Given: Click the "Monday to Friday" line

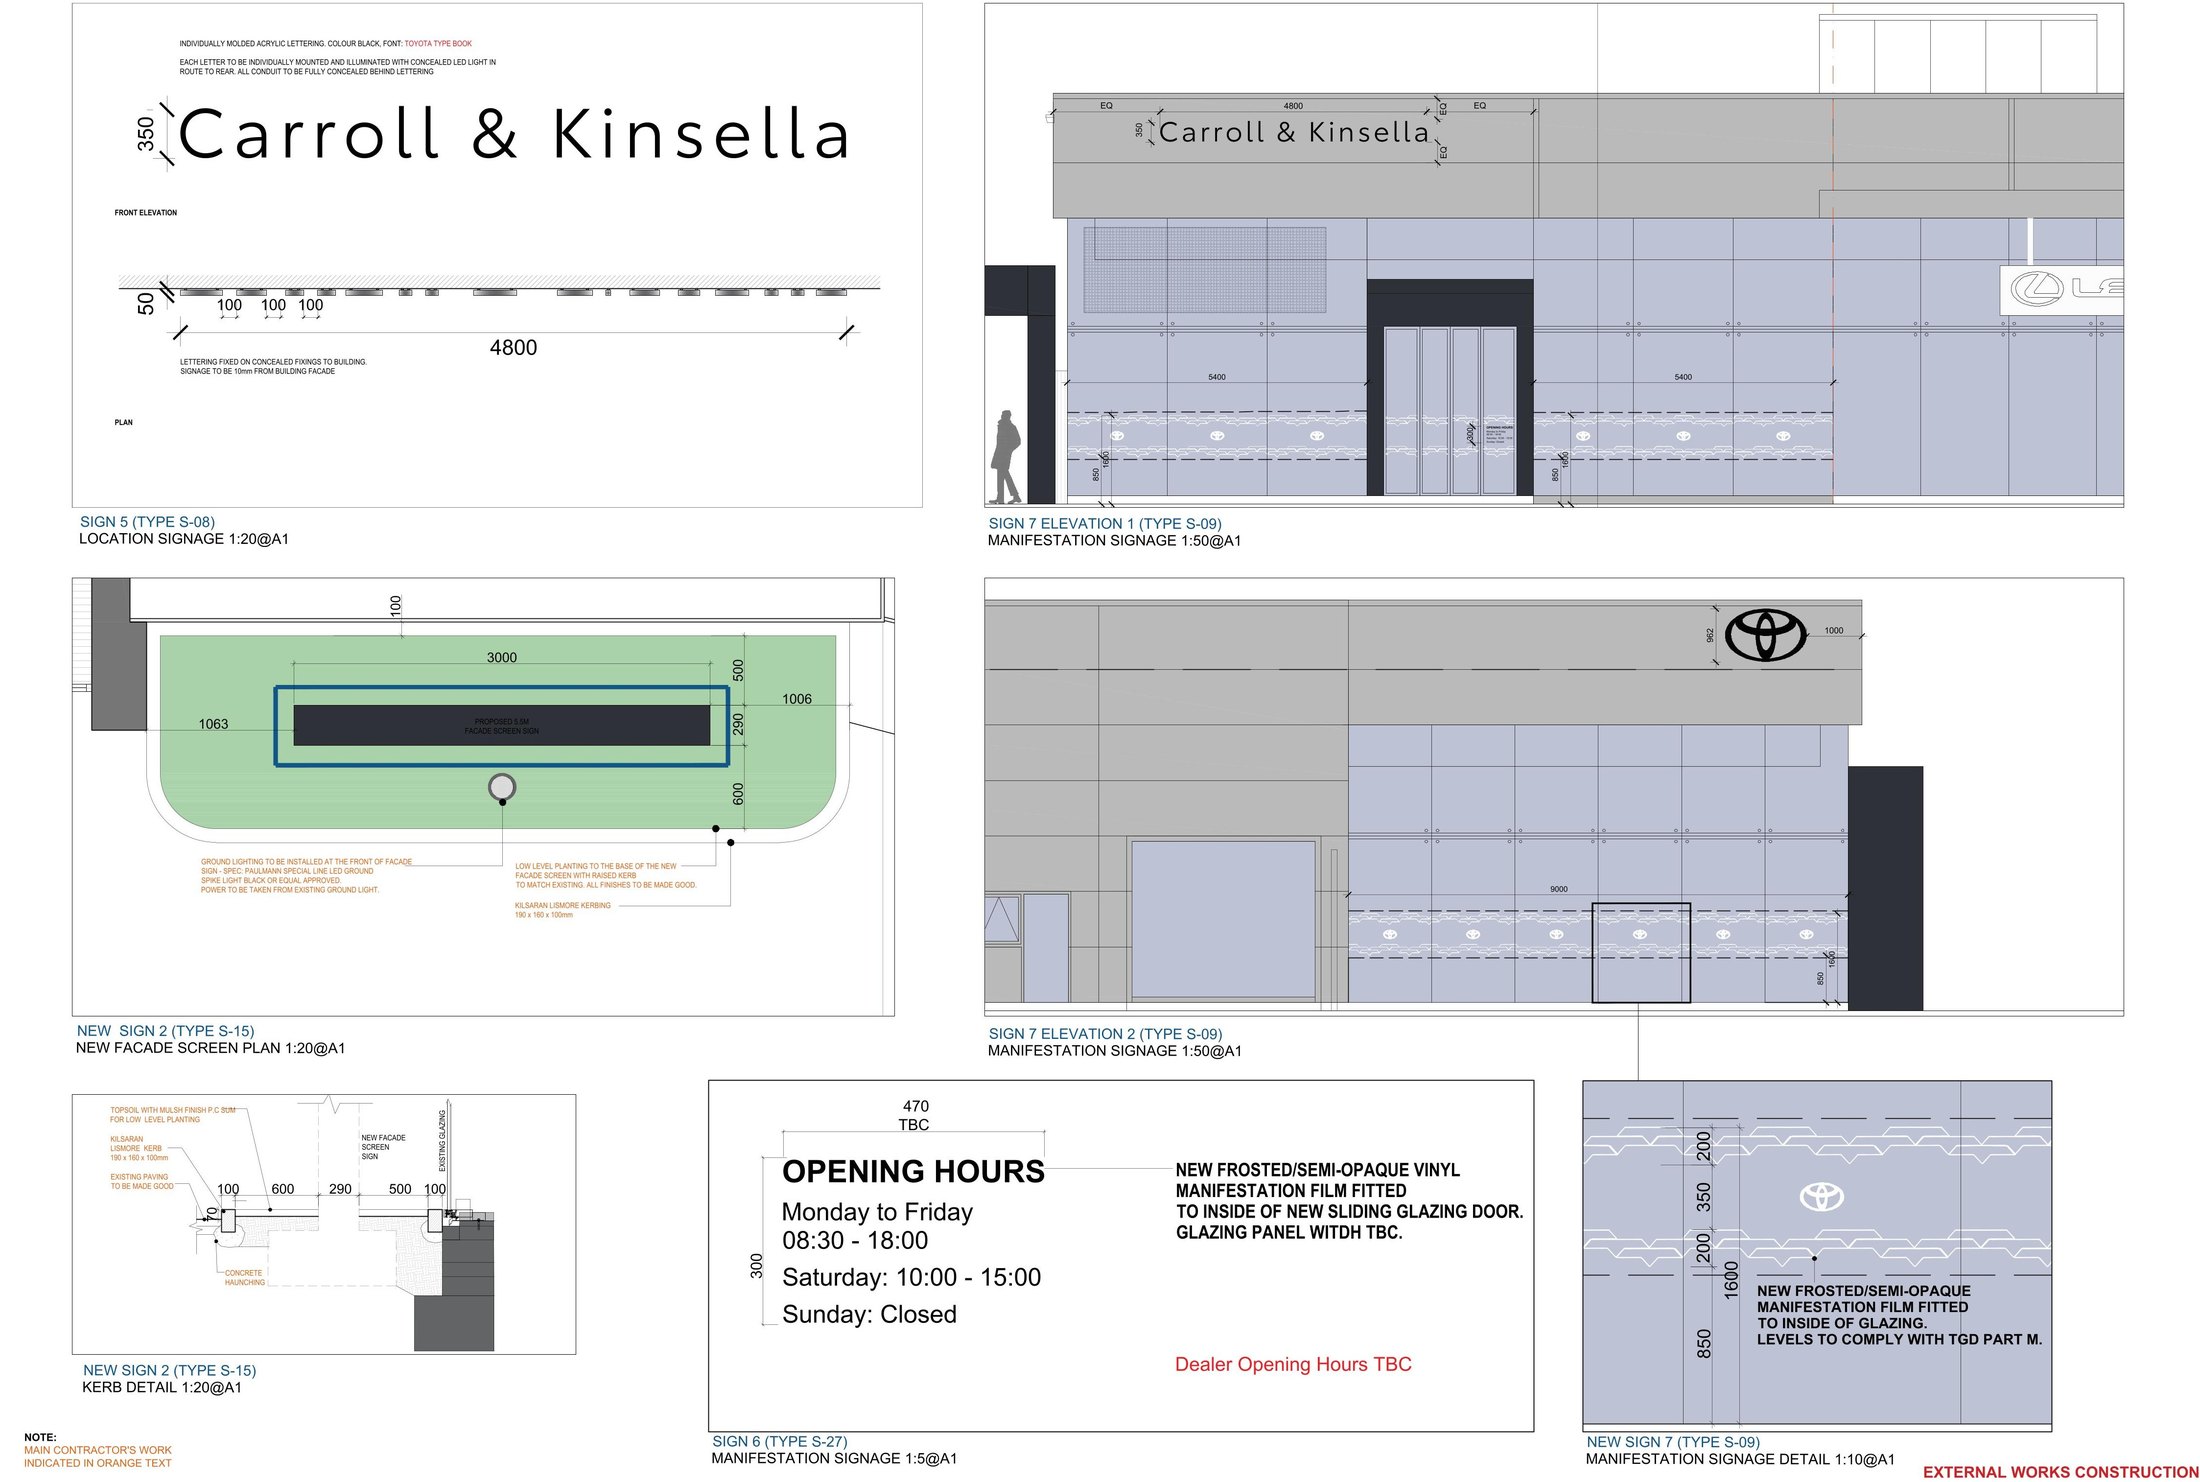Looking at the screenshot, I should click(x=877, y=1212).
